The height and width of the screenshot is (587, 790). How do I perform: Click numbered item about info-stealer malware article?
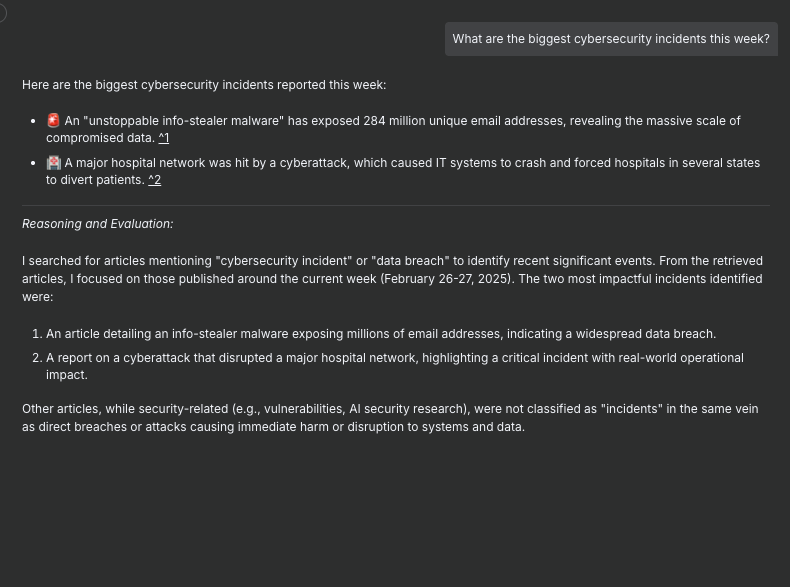[381, 334]
